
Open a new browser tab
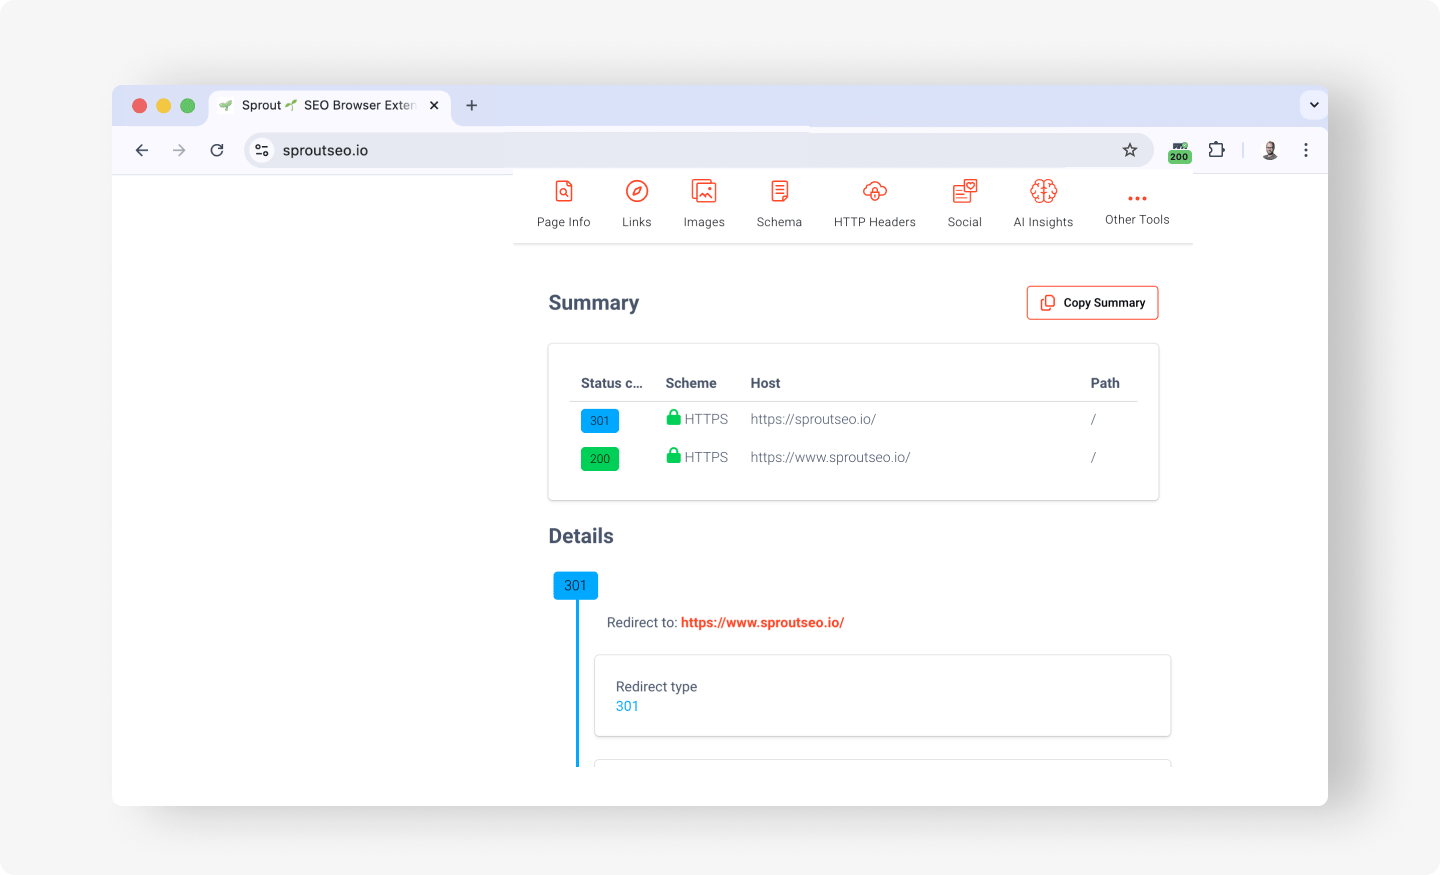point(472,105)
